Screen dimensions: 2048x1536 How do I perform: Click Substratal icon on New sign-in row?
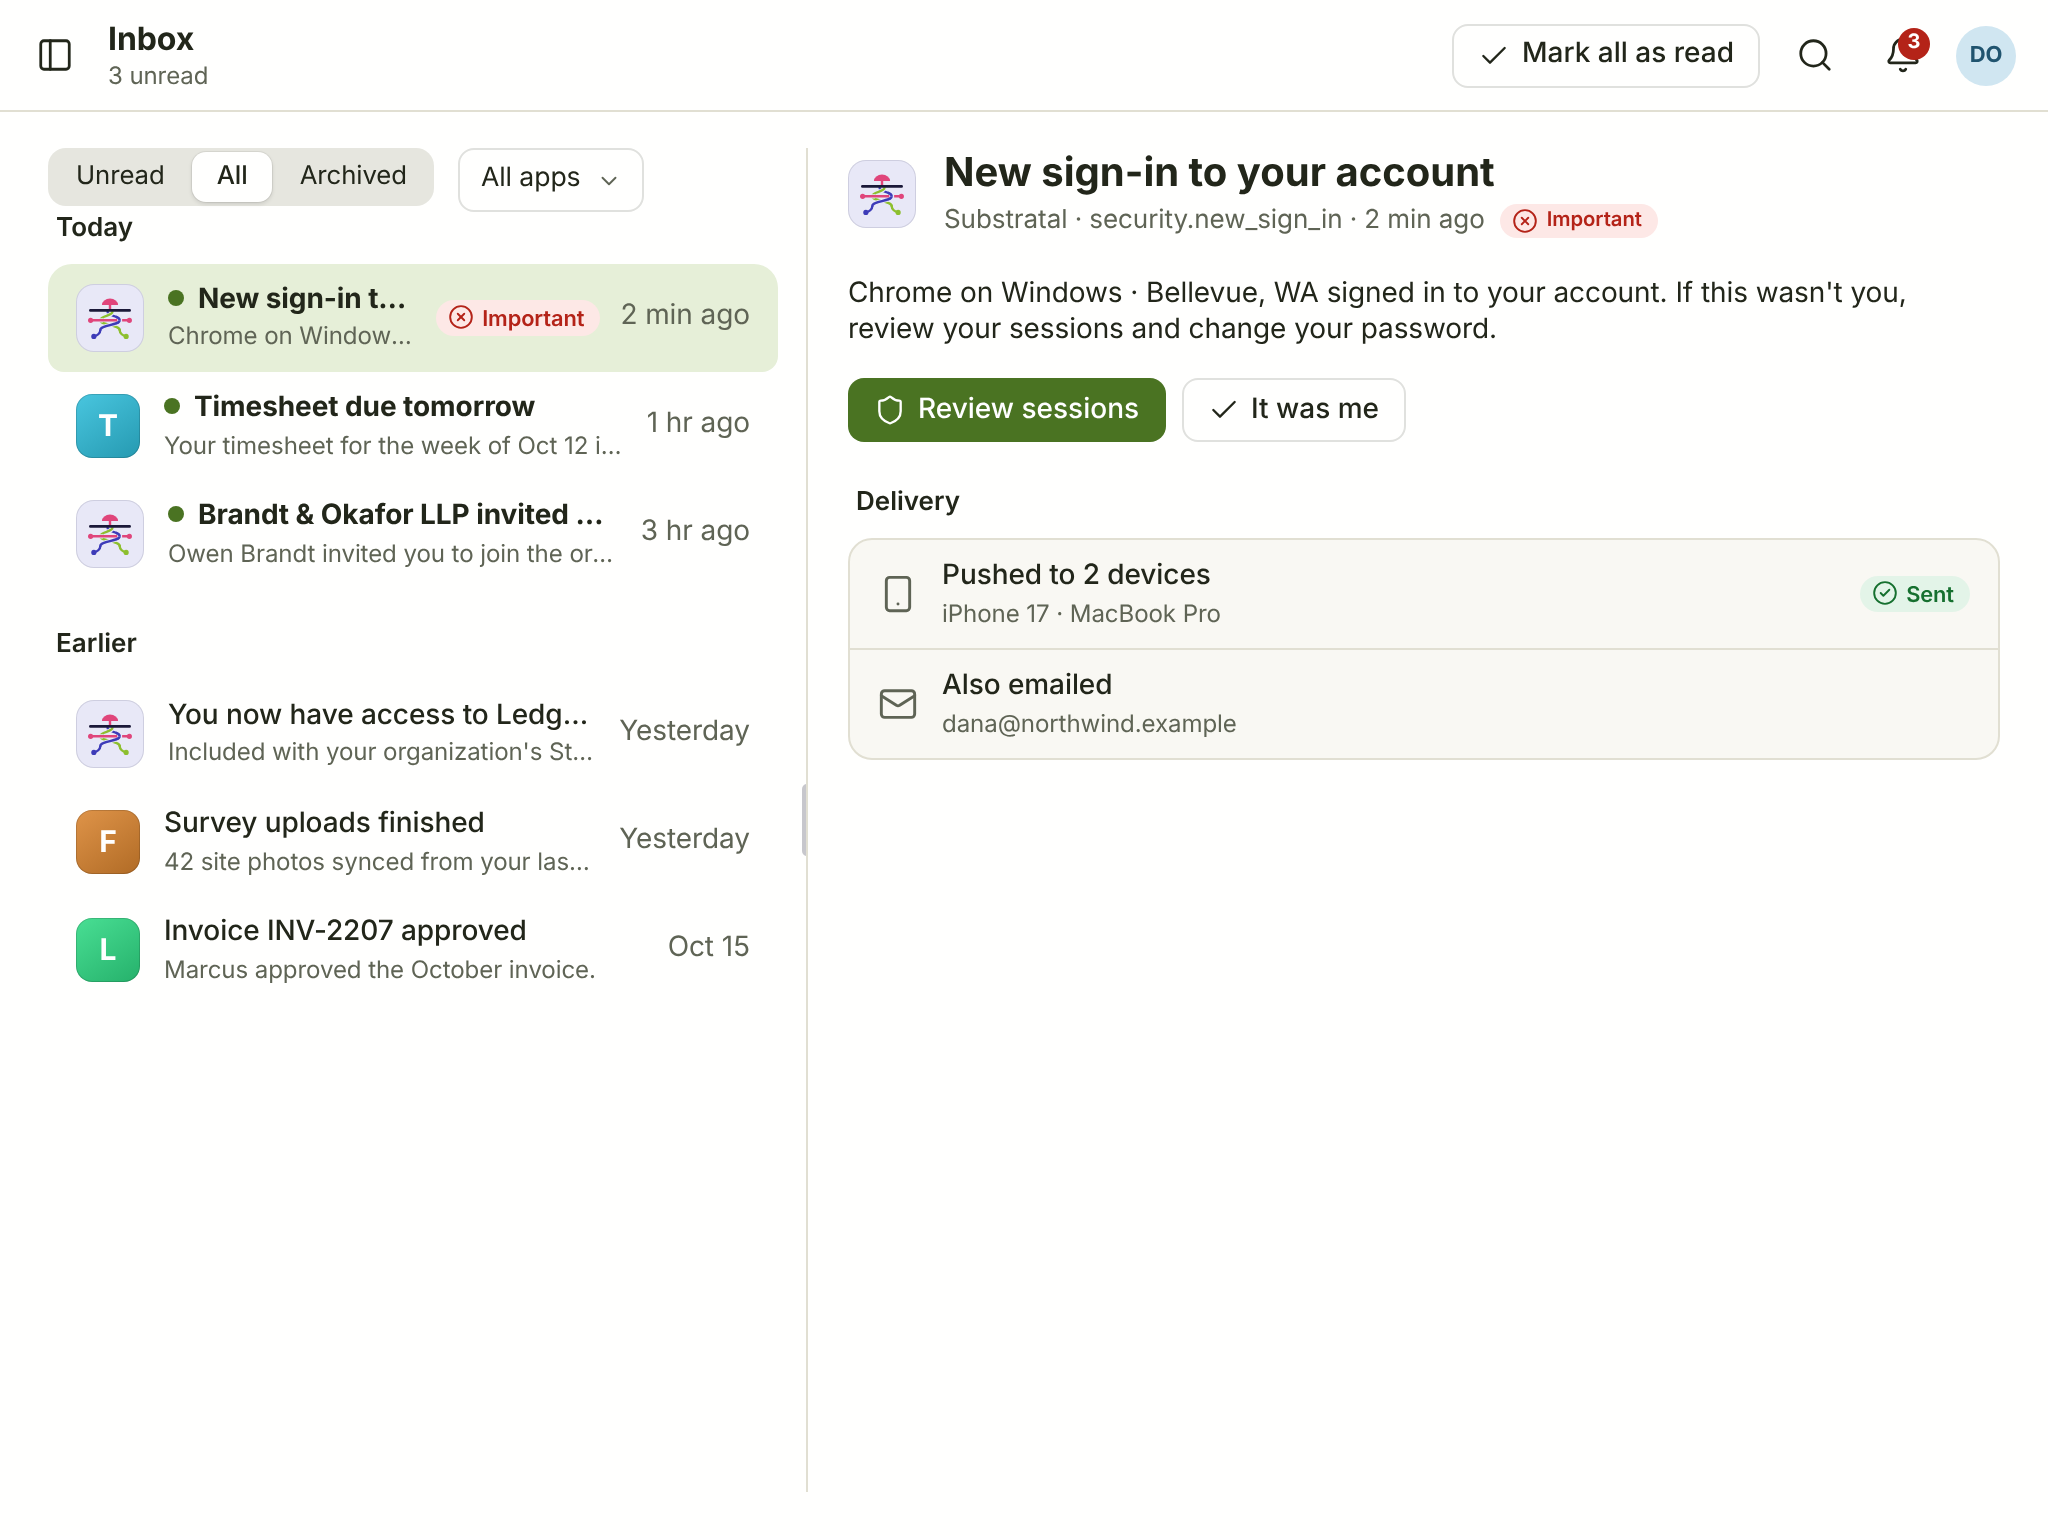pyautogui.click(x=110, y=318)
